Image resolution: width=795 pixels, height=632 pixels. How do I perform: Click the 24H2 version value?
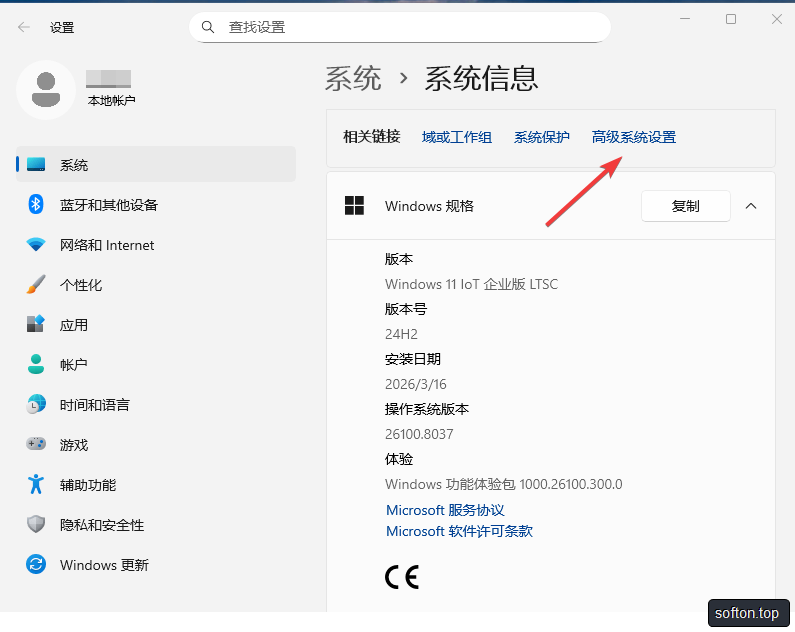tap(401, 334)
